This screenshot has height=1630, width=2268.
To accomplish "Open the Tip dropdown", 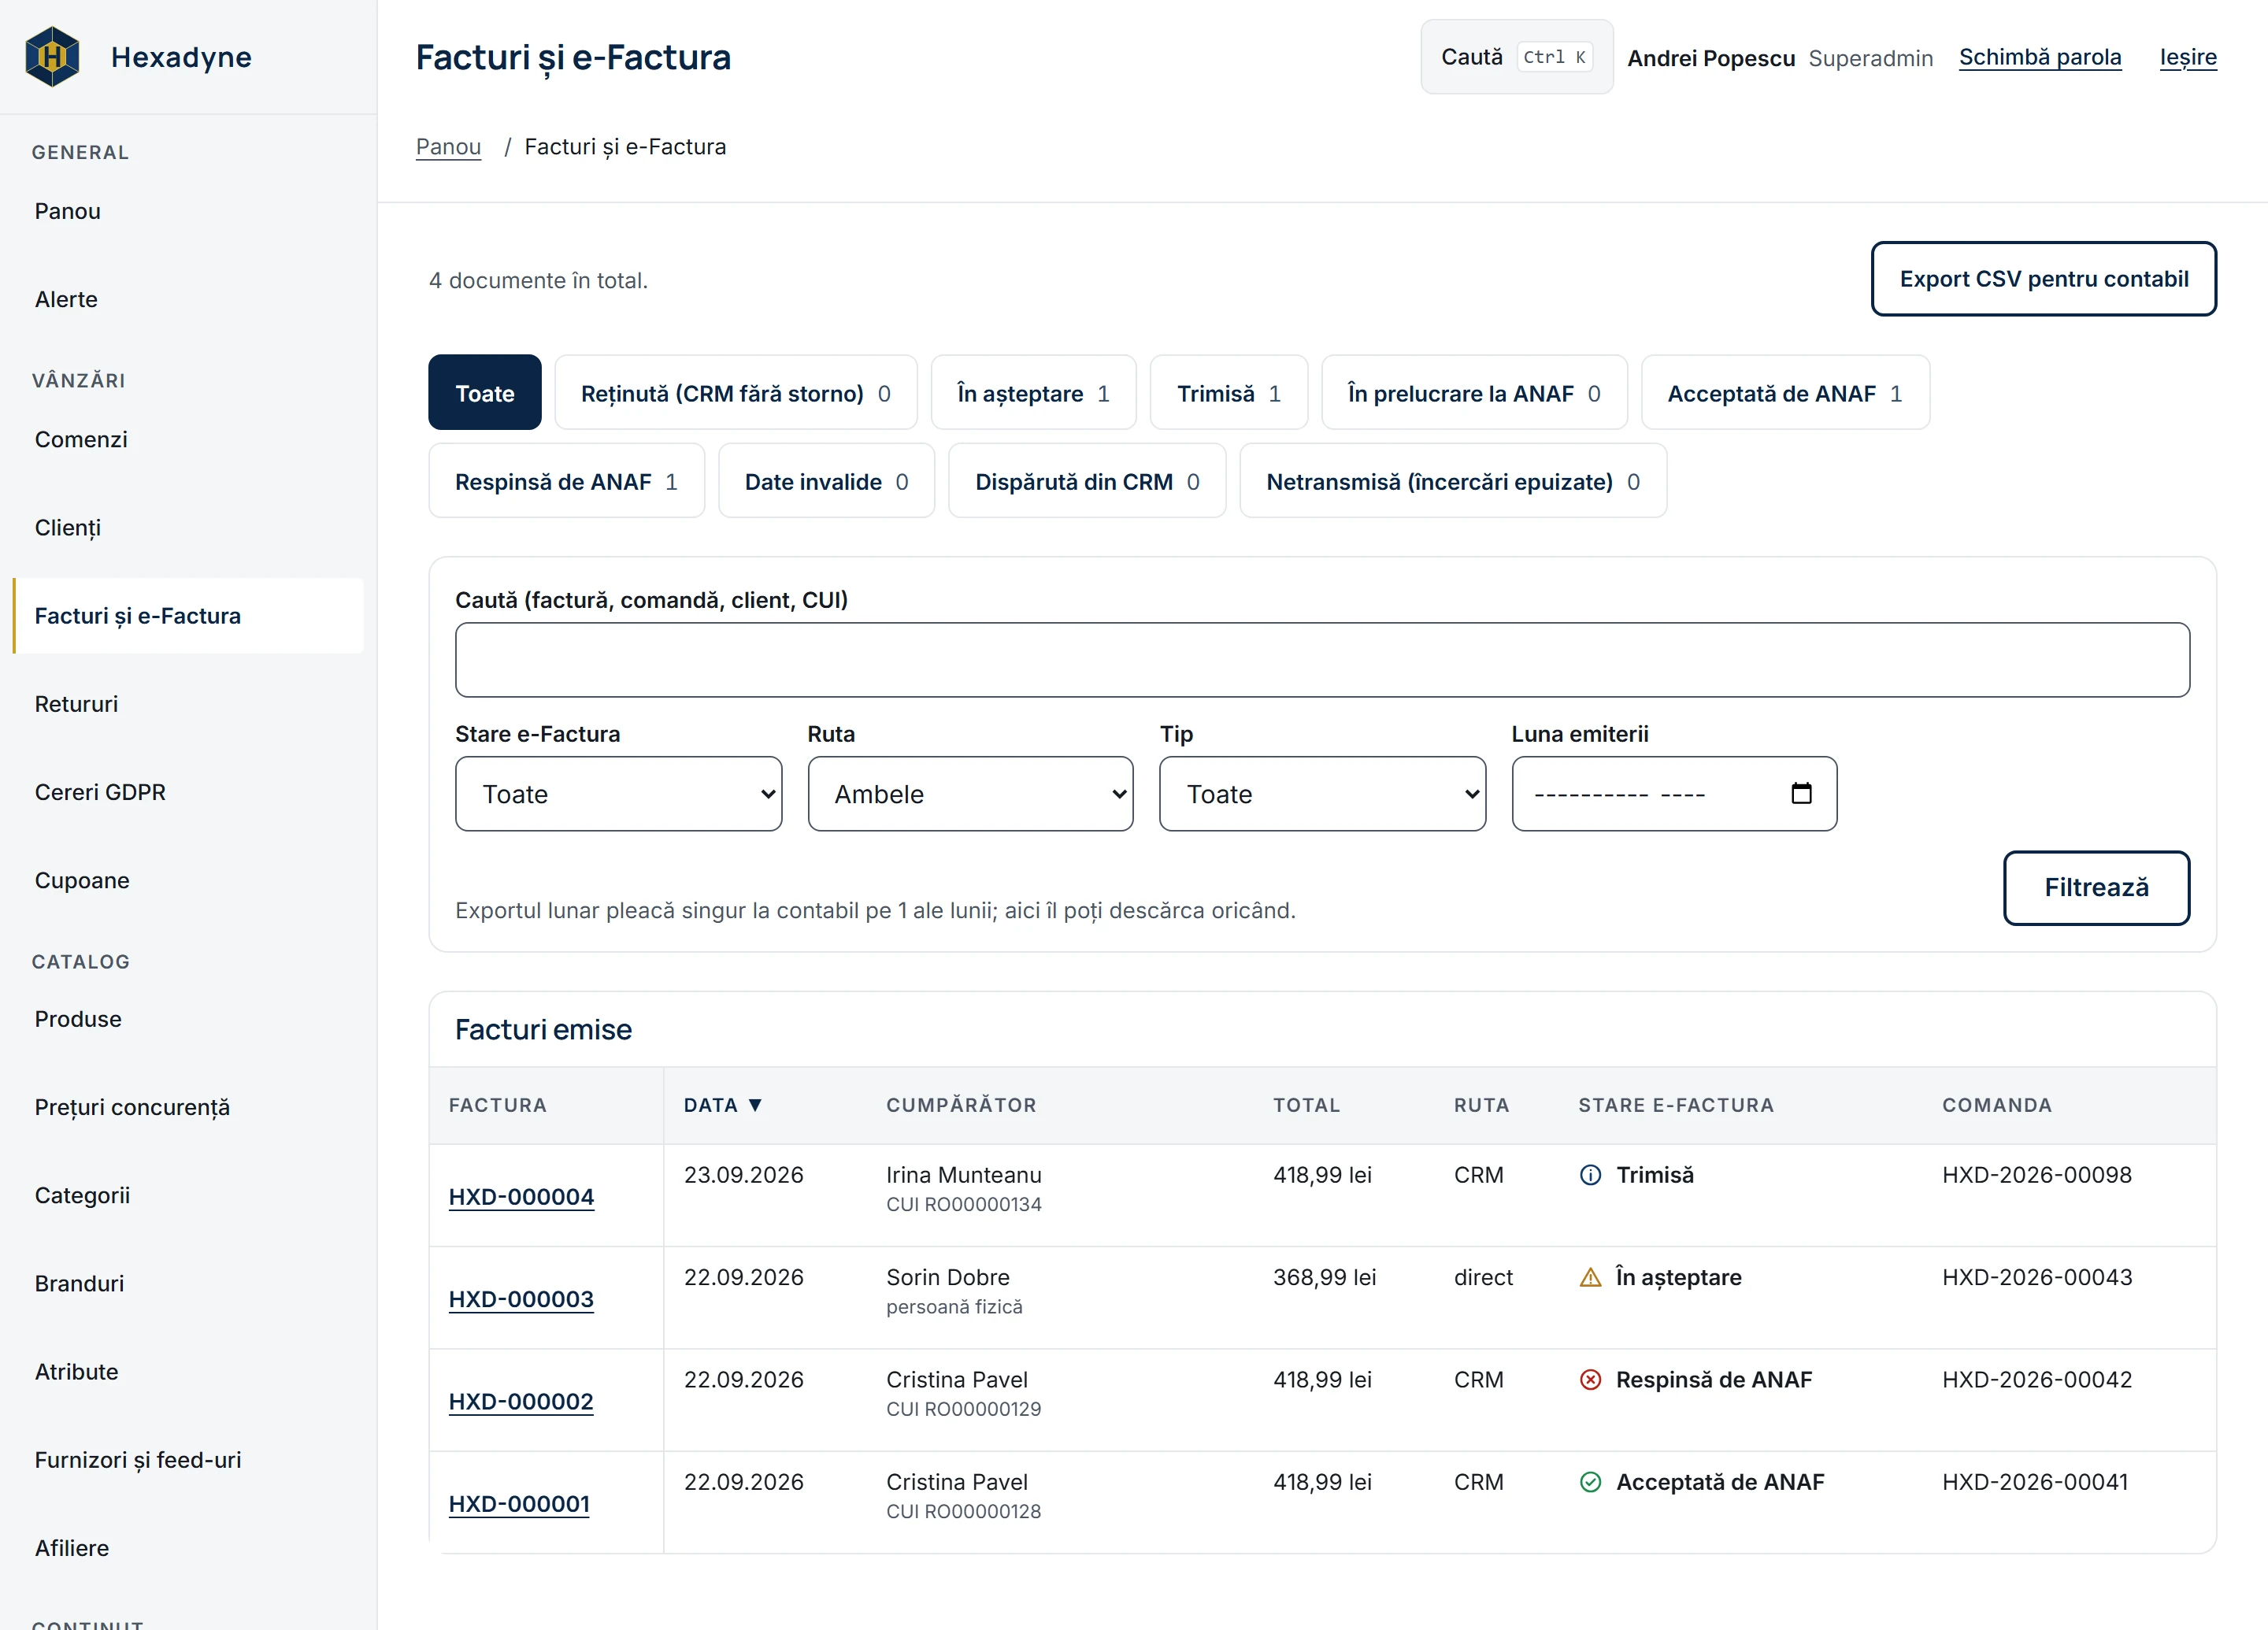I will pos(1322,793).
